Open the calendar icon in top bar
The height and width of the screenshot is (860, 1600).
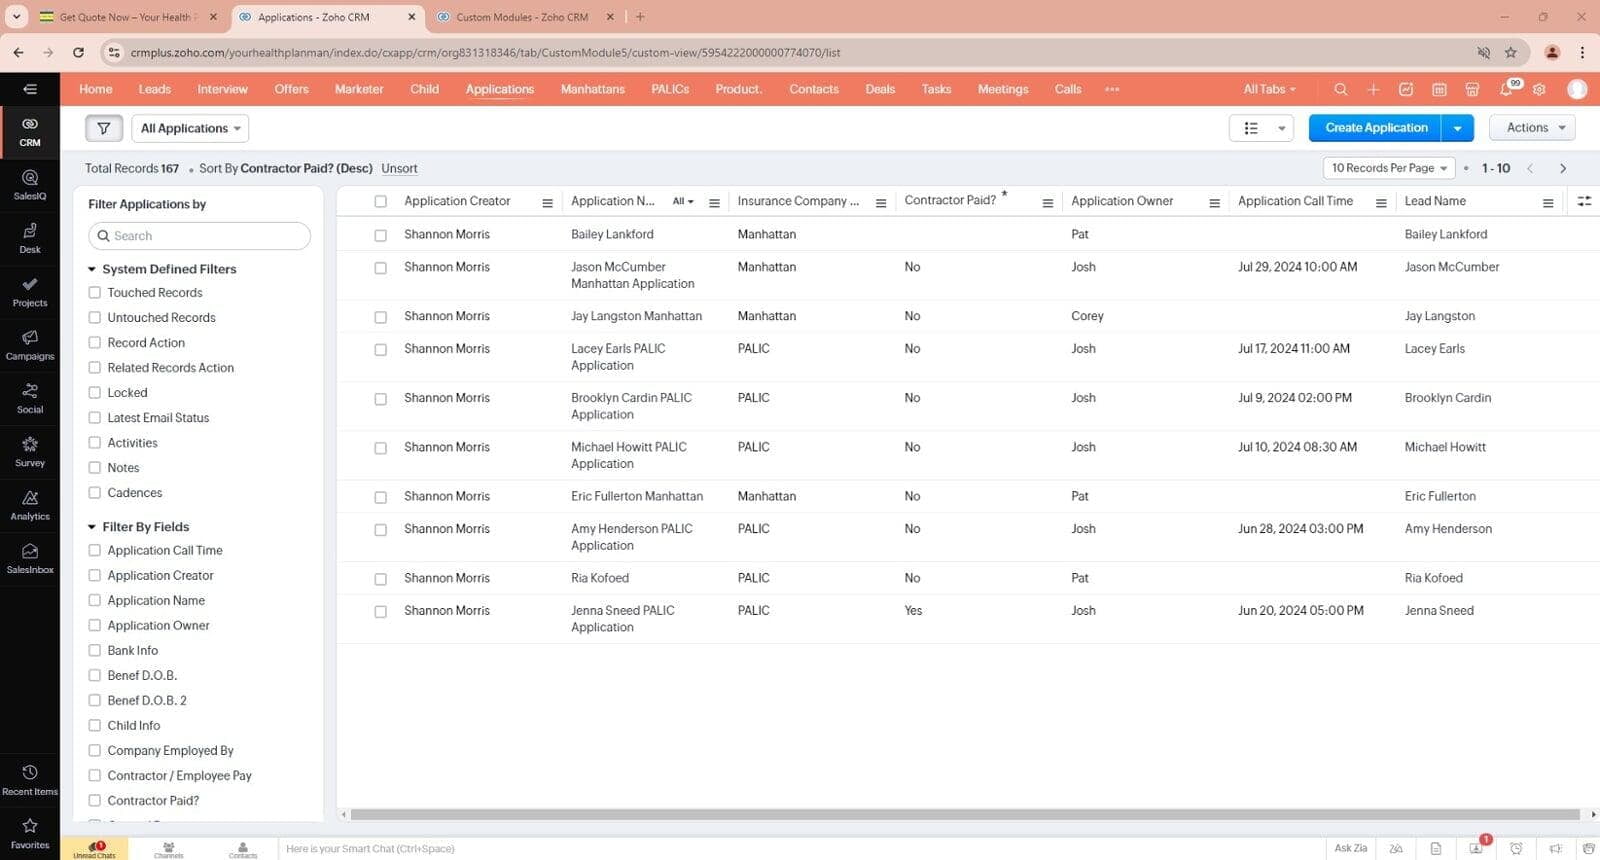click(1439, 89)
